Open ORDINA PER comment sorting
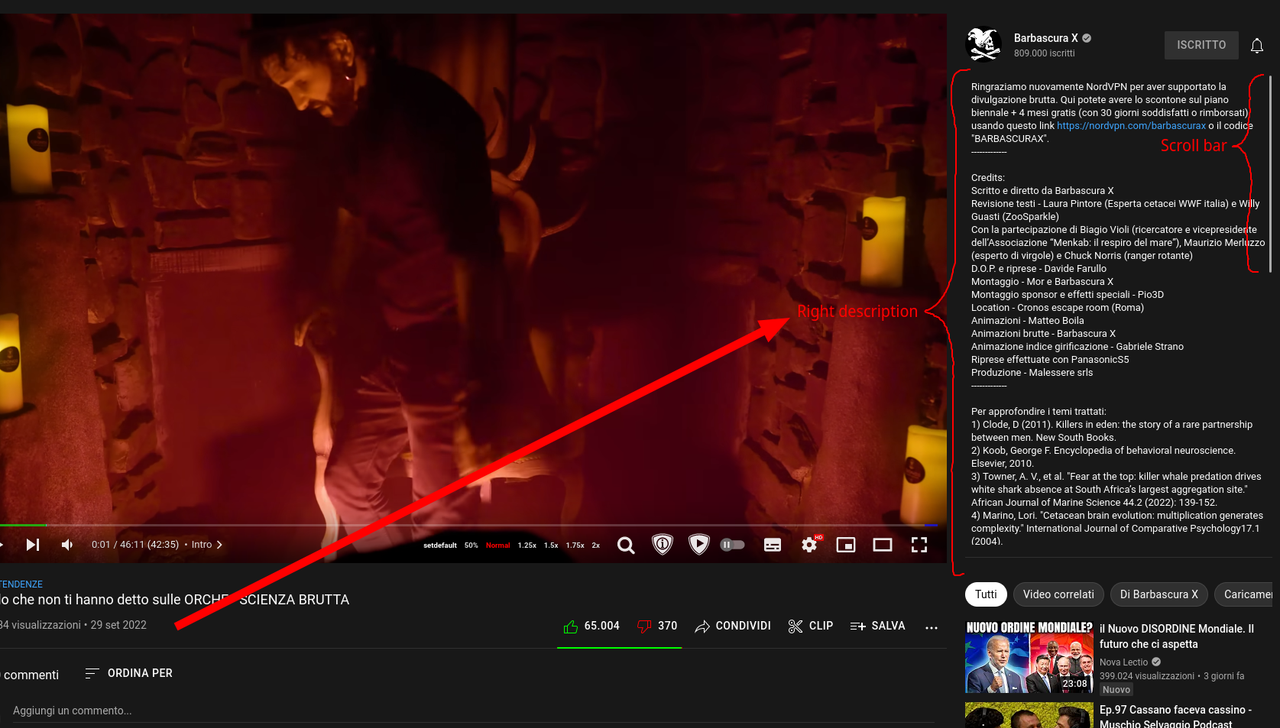 [x=128, y=673]
